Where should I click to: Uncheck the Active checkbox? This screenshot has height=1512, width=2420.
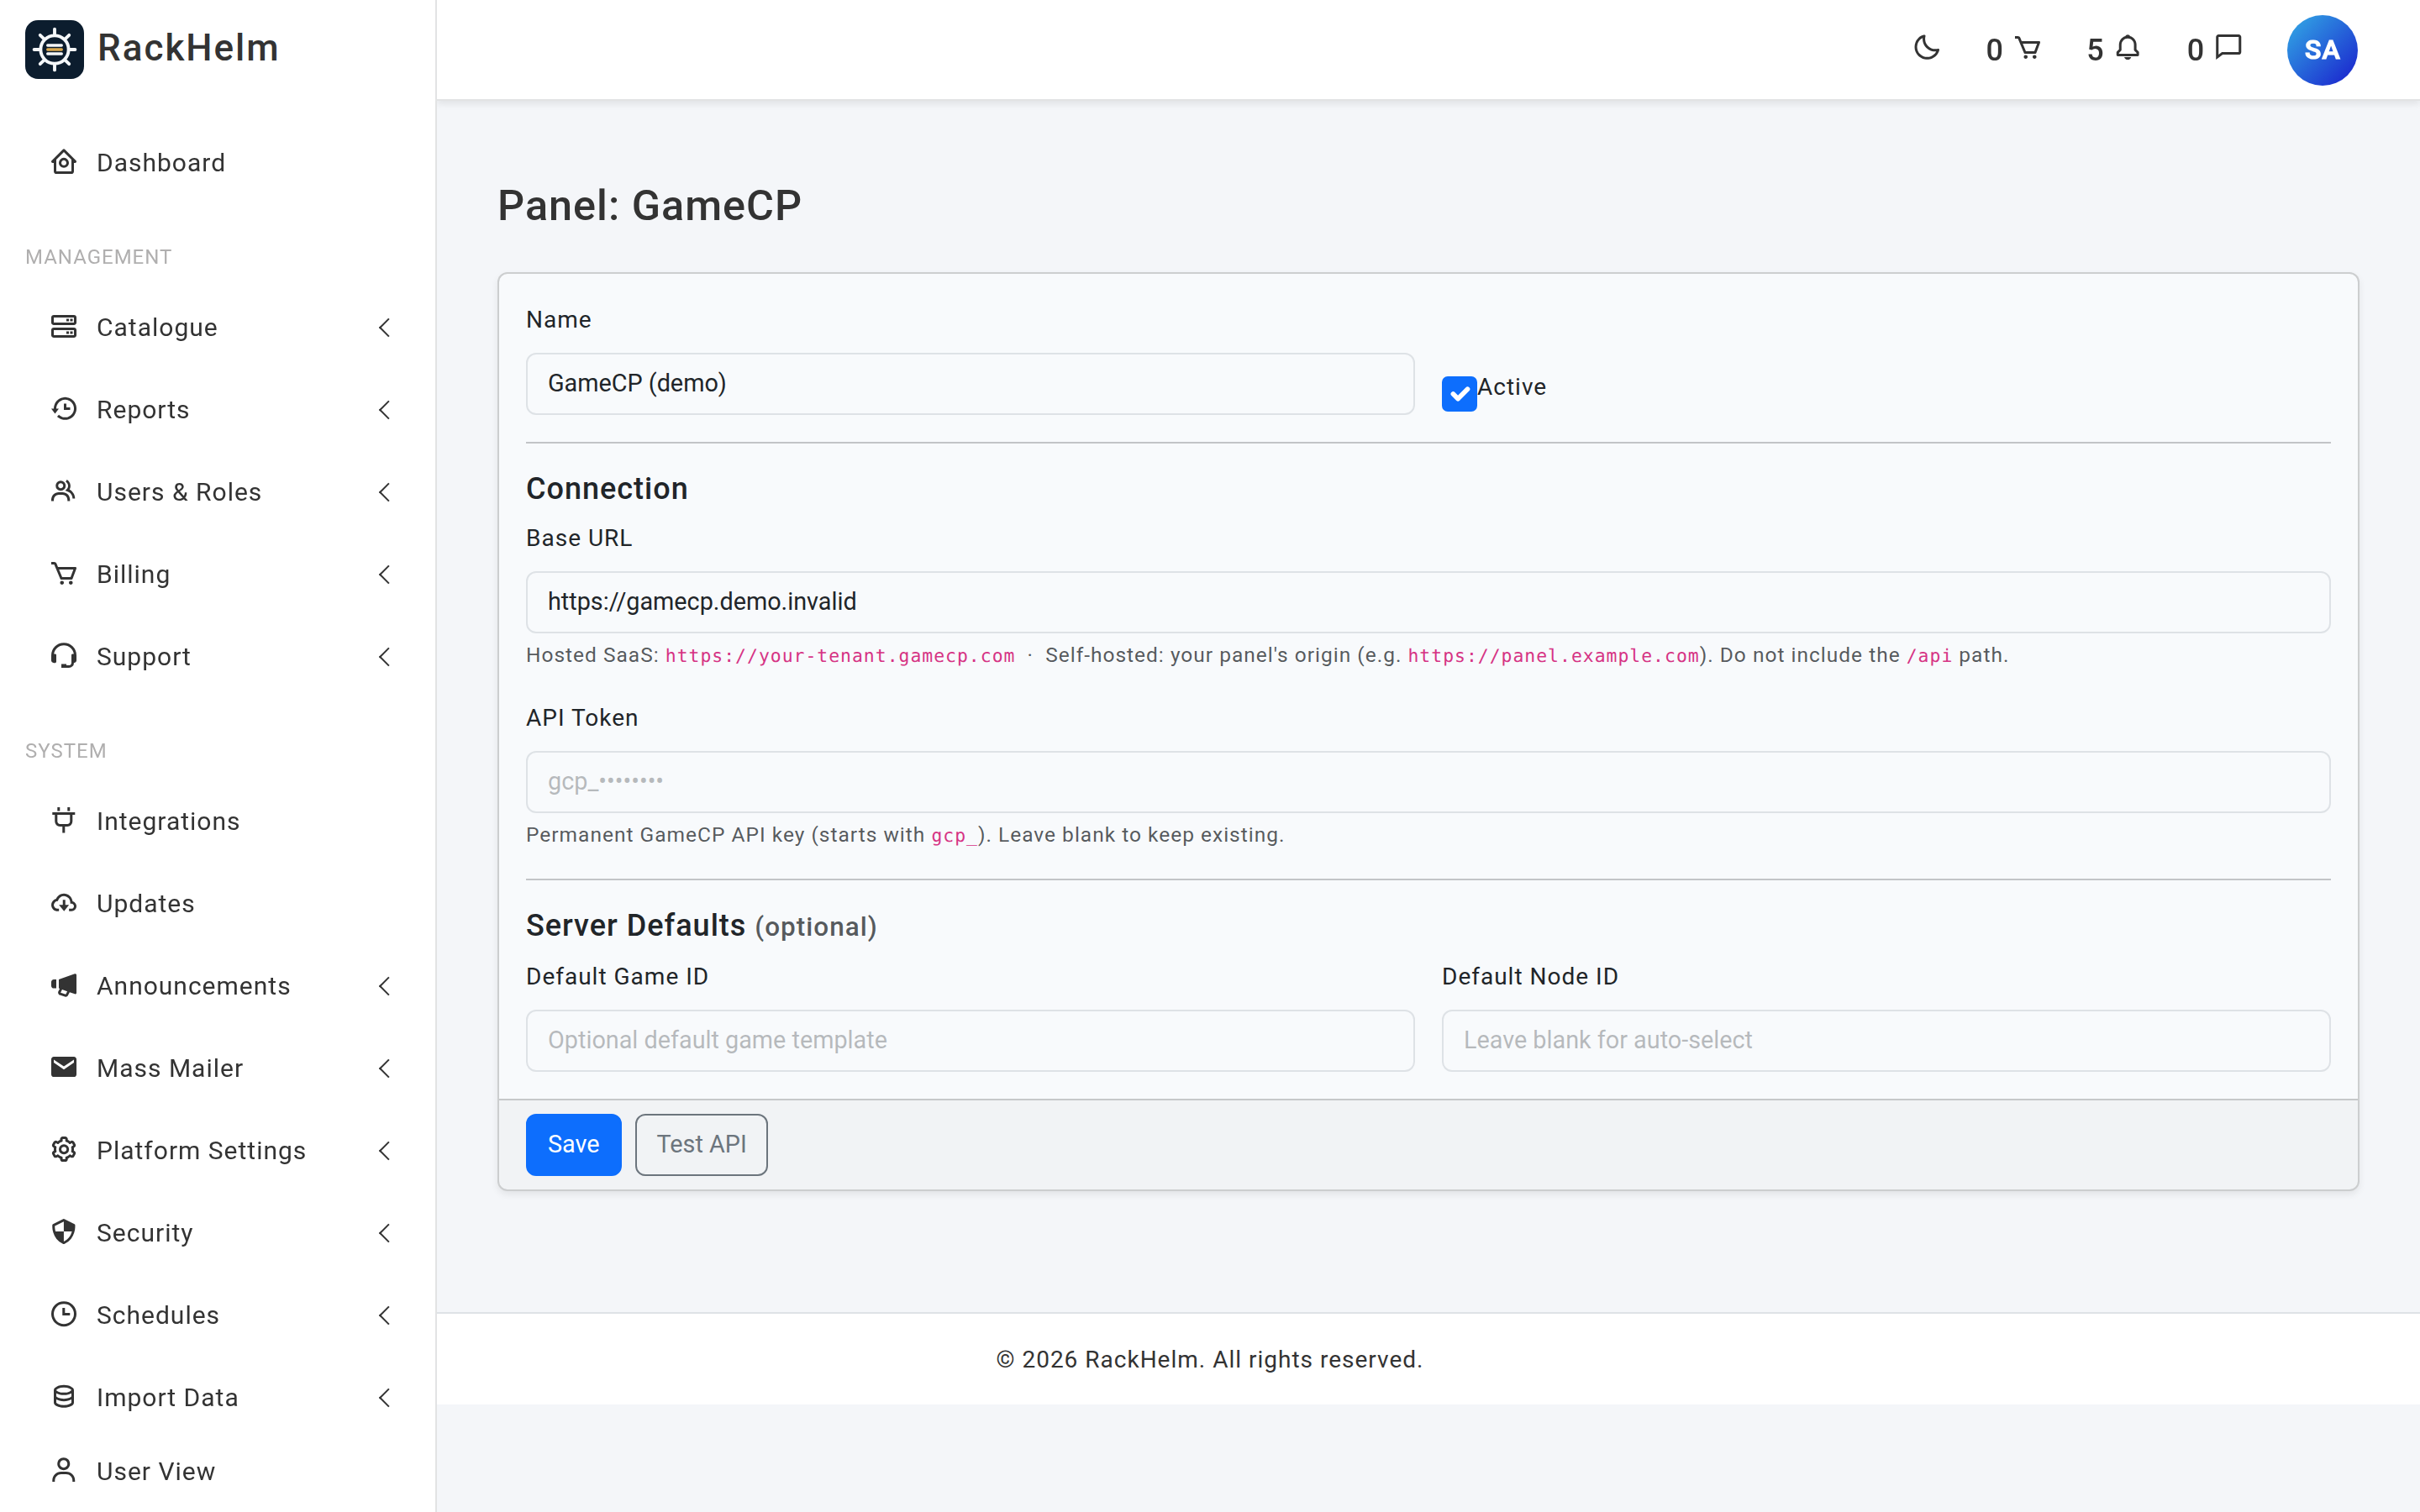[1459, 393]
